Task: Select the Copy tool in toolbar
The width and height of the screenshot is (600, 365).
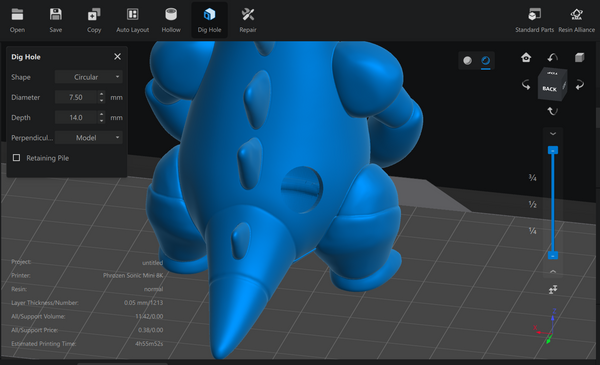Action: coord(94,20)
